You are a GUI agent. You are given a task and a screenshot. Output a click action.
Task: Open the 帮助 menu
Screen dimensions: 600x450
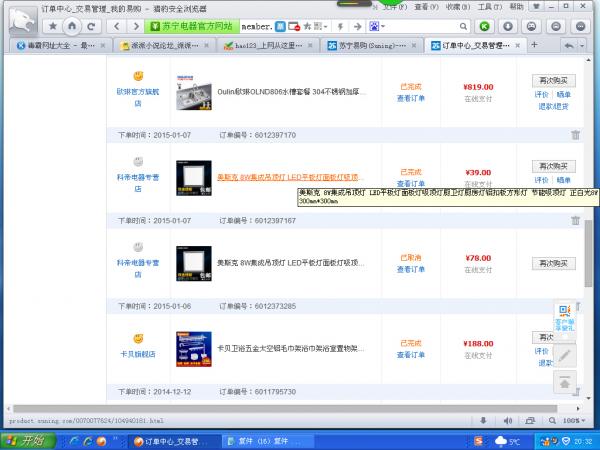click(516, 7)
